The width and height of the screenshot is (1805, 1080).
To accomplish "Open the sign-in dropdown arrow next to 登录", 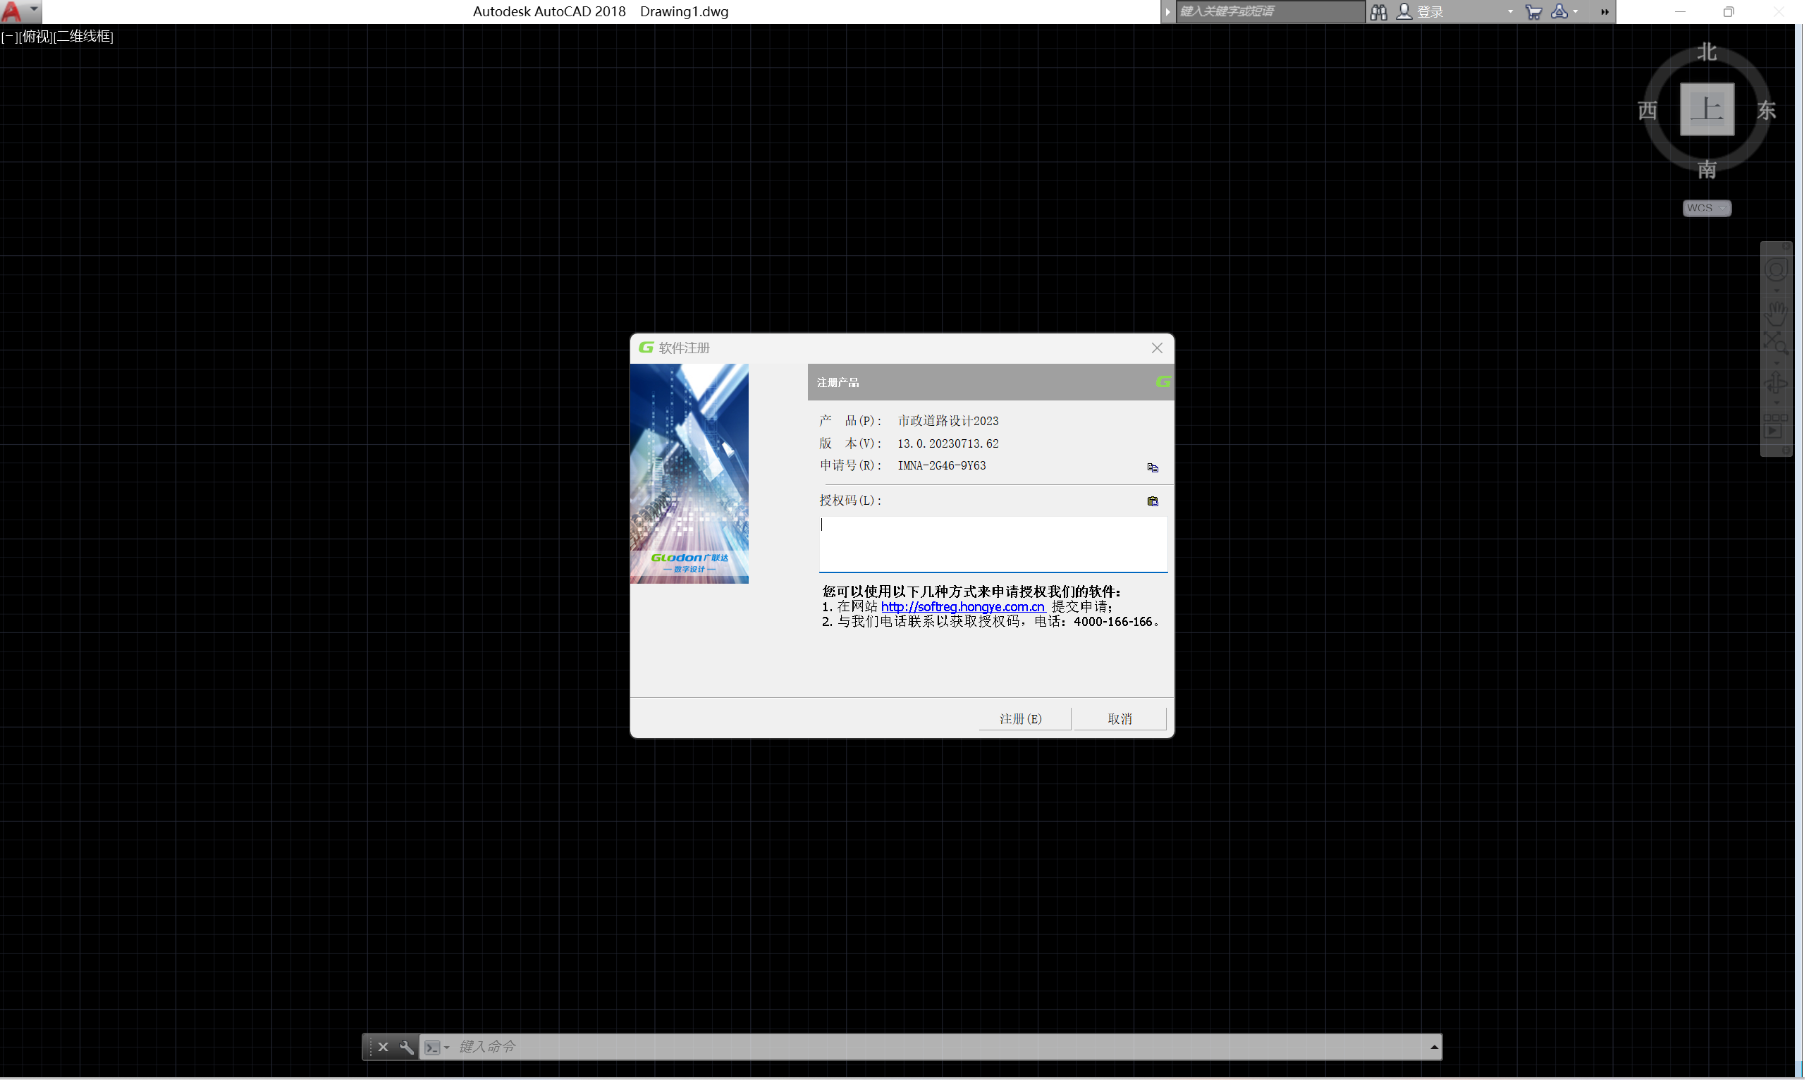I will (1510, 12).
